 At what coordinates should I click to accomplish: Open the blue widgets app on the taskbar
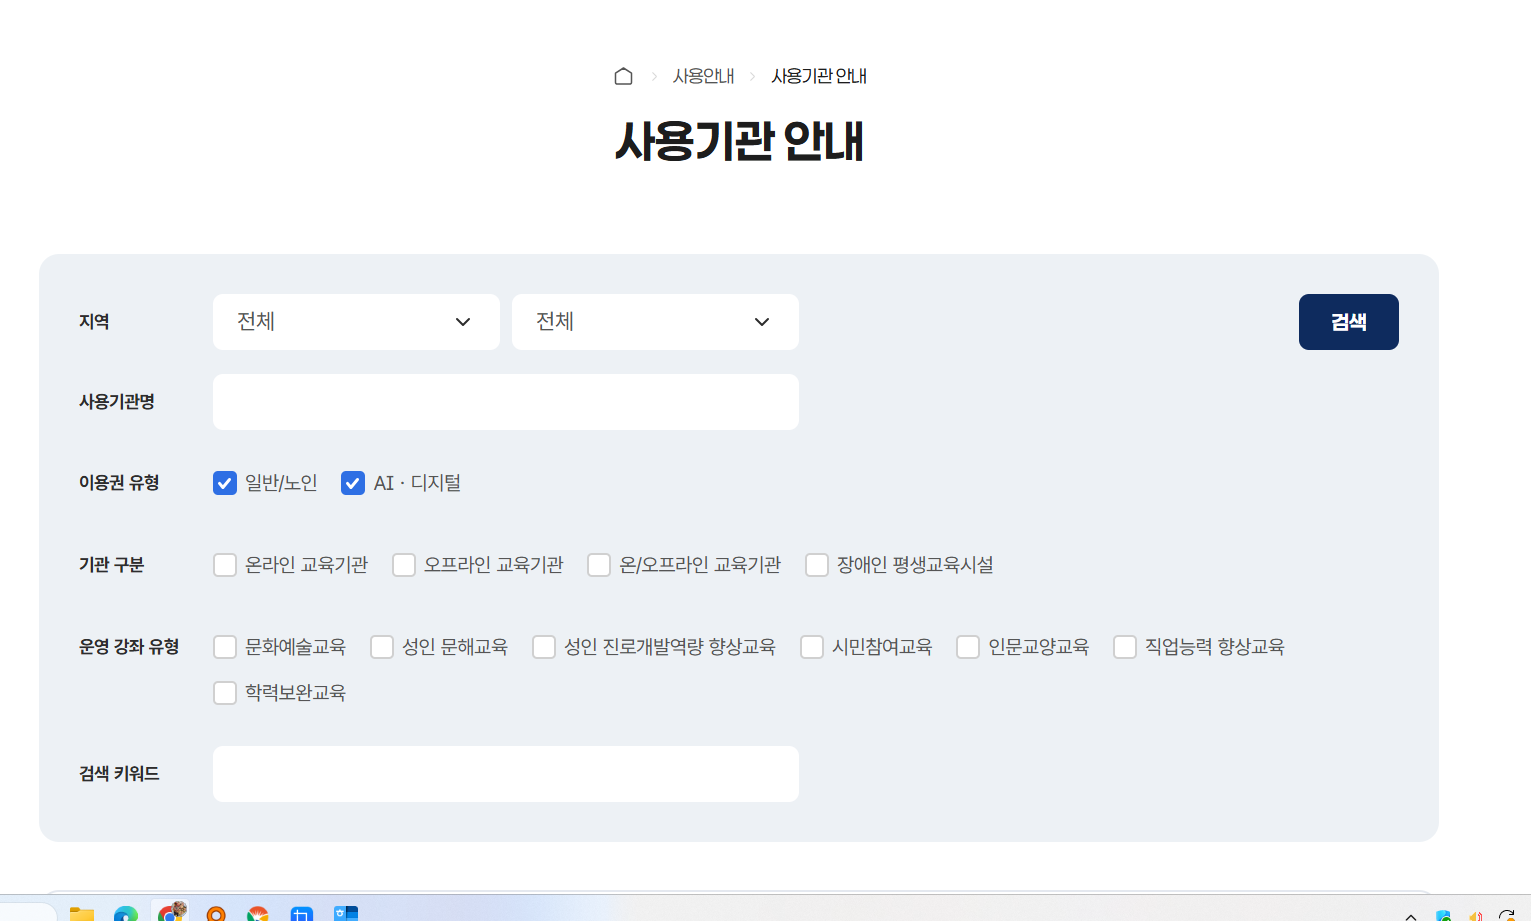coord(347,913)
